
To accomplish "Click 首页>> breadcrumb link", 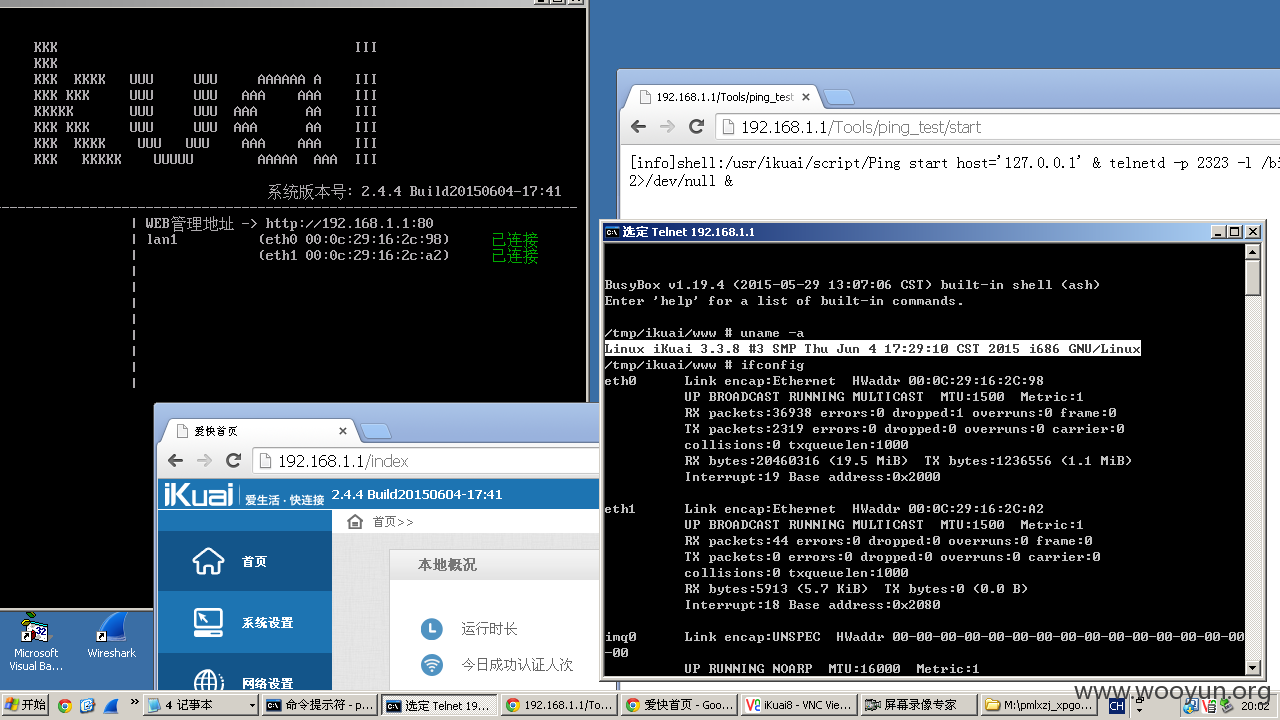I will [x=392, y=522].
